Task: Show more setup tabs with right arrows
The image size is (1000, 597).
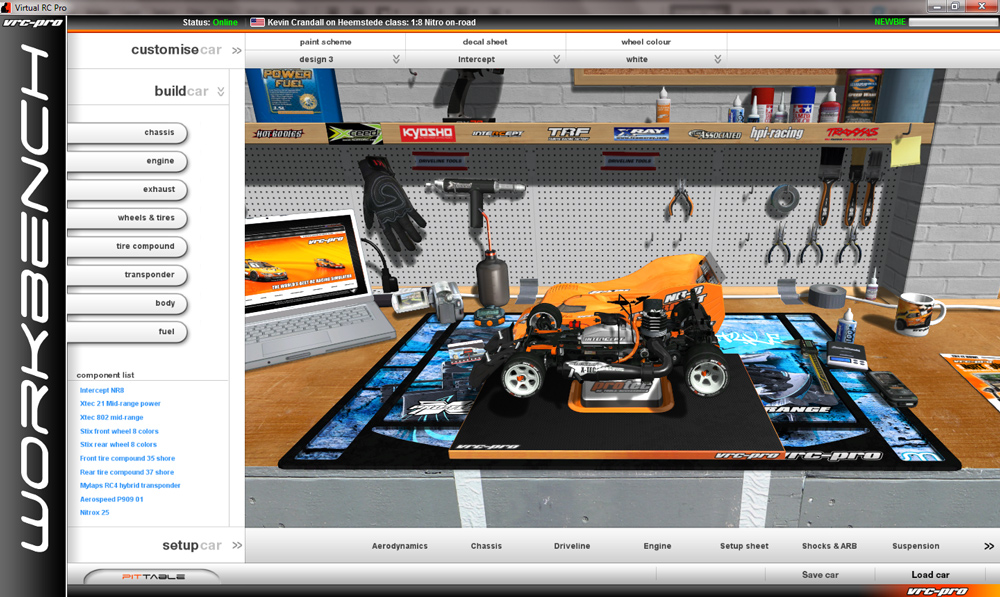Action: click(x=989, y=546)
